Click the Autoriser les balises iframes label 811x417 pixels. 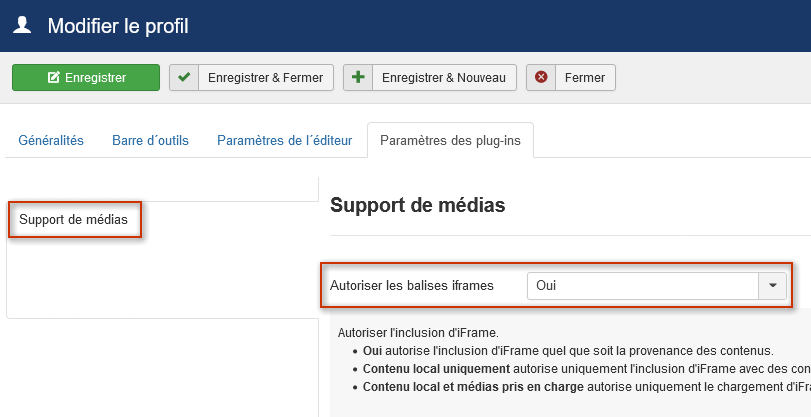click(x=412, y=286)
